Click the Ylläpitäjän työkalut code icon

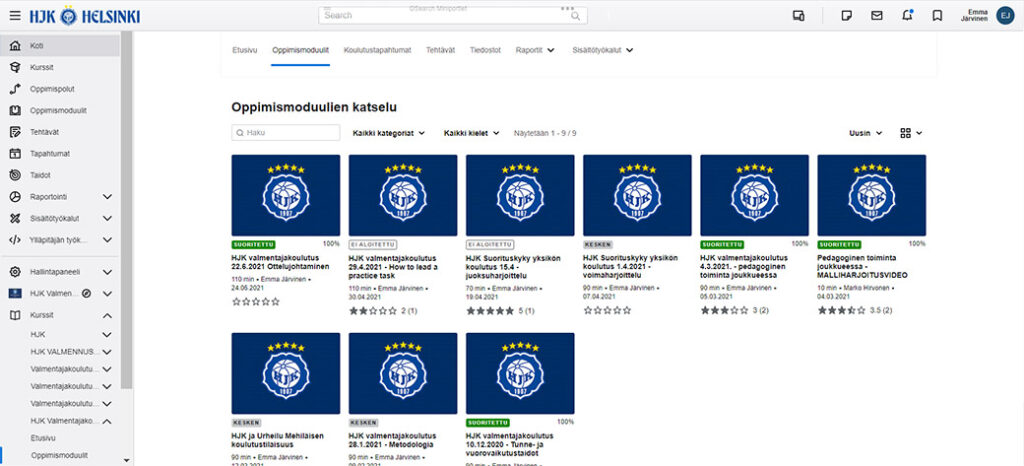tap(16, 240)
